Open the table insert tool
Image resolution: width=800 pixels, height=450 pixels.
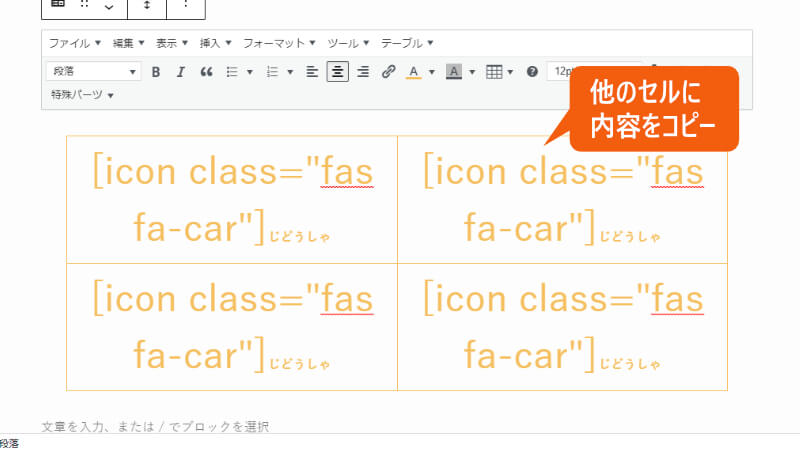point(494,72)
